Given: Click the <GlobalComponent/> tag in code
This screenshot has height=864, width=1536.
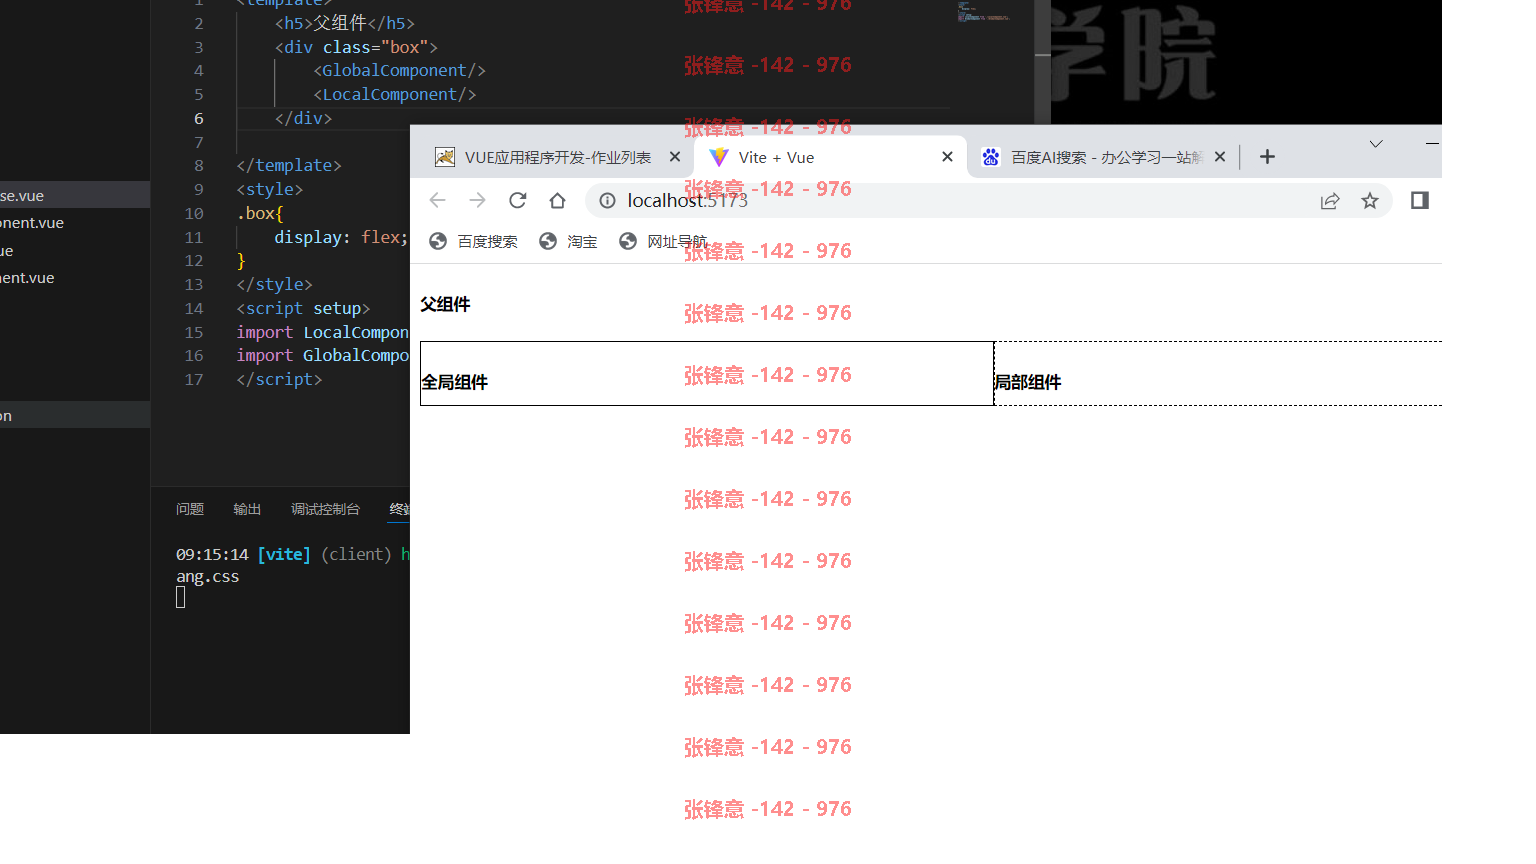Looking at the screenshot, I should click(399, 70).
